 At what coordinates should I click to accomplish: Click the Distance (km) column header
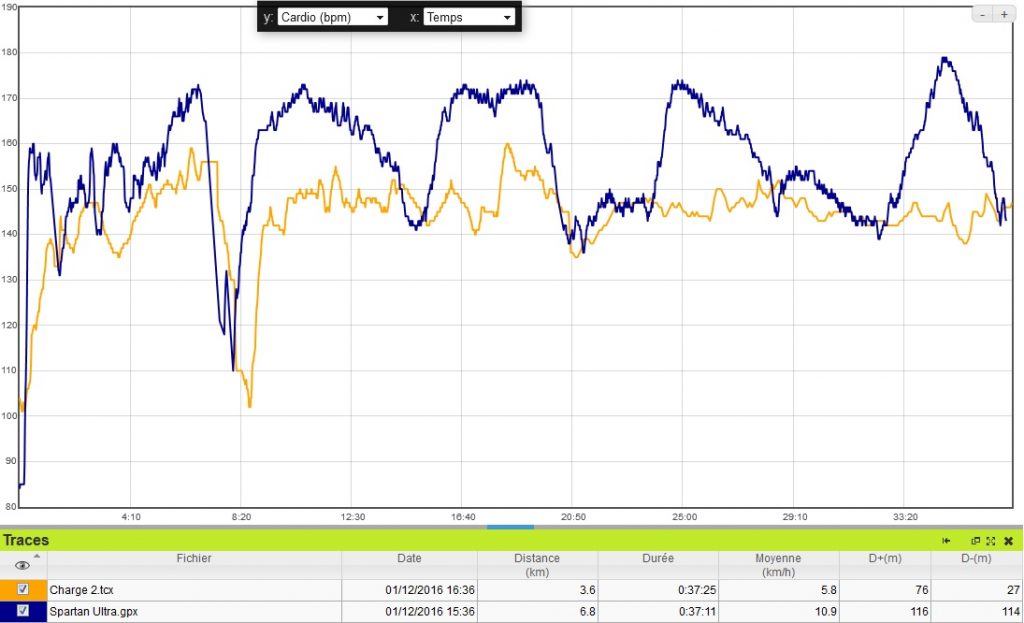[537, 564]
